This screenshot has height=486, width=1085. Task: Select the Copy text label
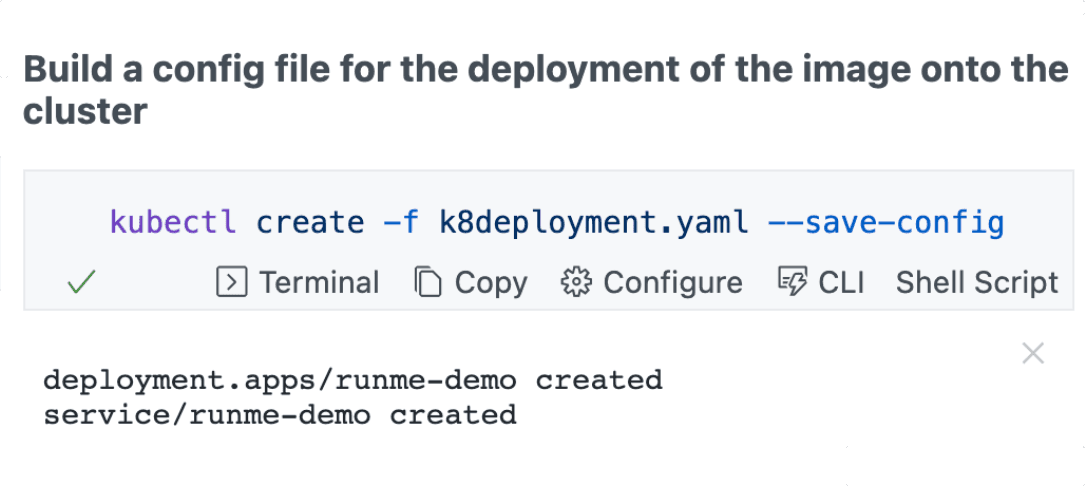coord(491,282)
